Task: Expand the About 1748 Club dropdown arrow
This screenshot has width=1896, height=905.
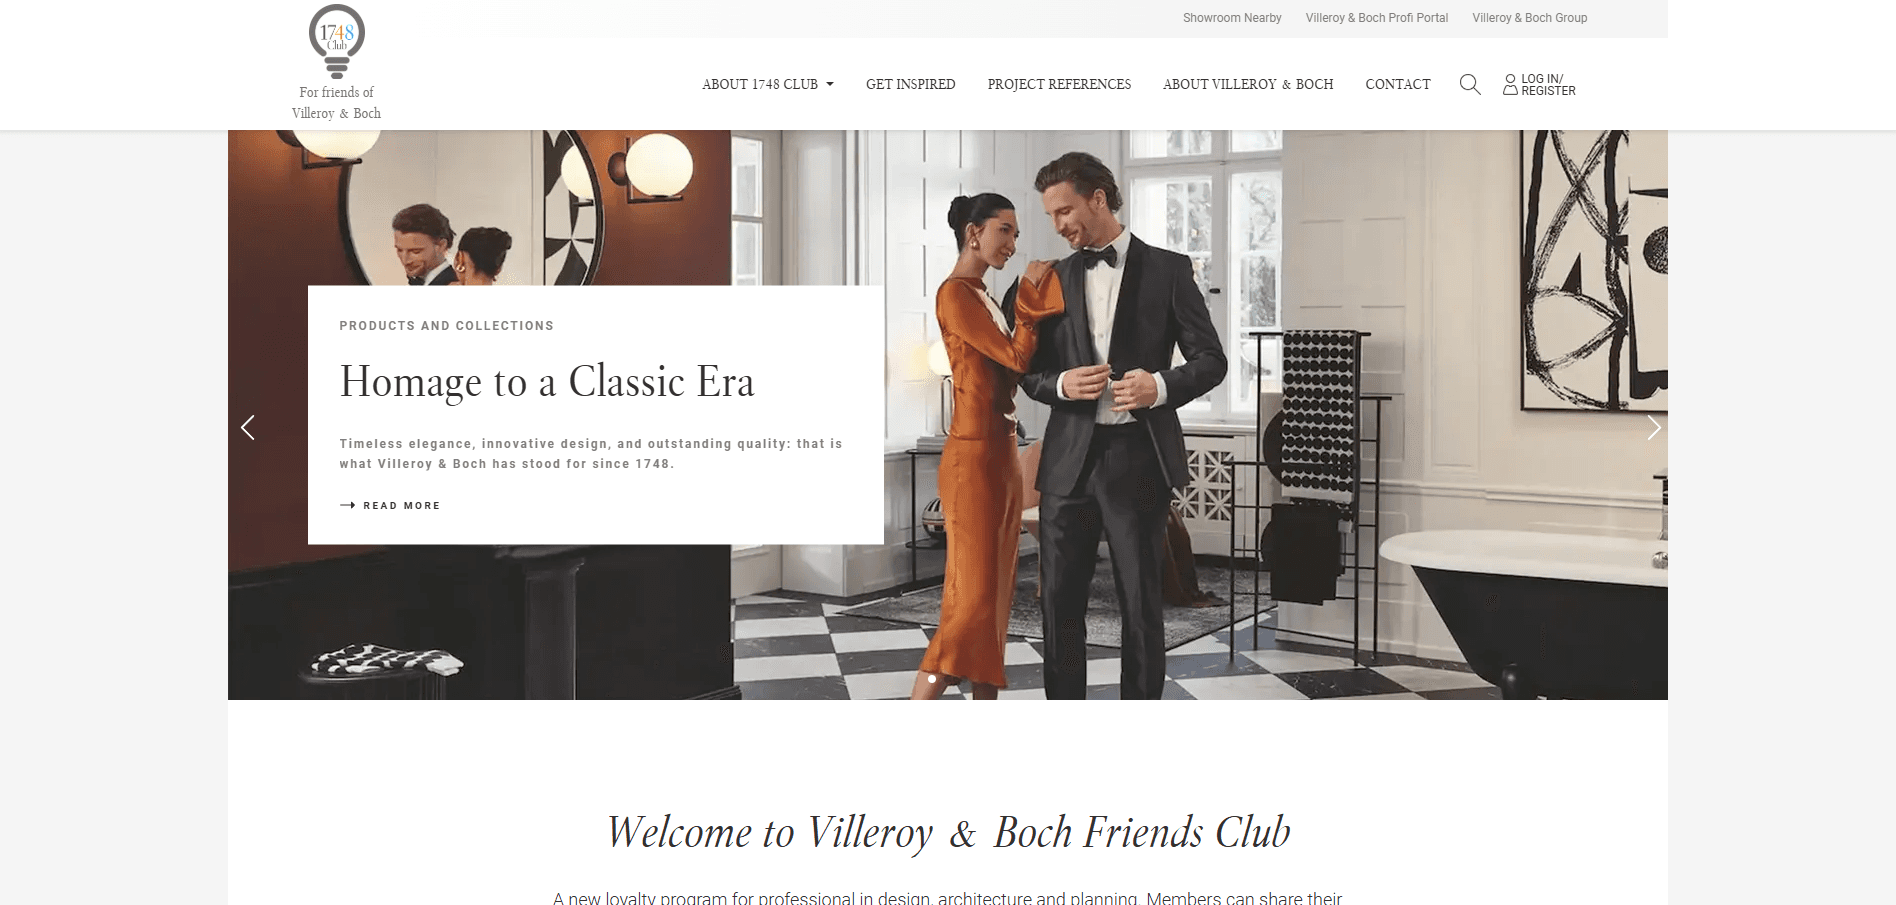Action: (830, 85)
